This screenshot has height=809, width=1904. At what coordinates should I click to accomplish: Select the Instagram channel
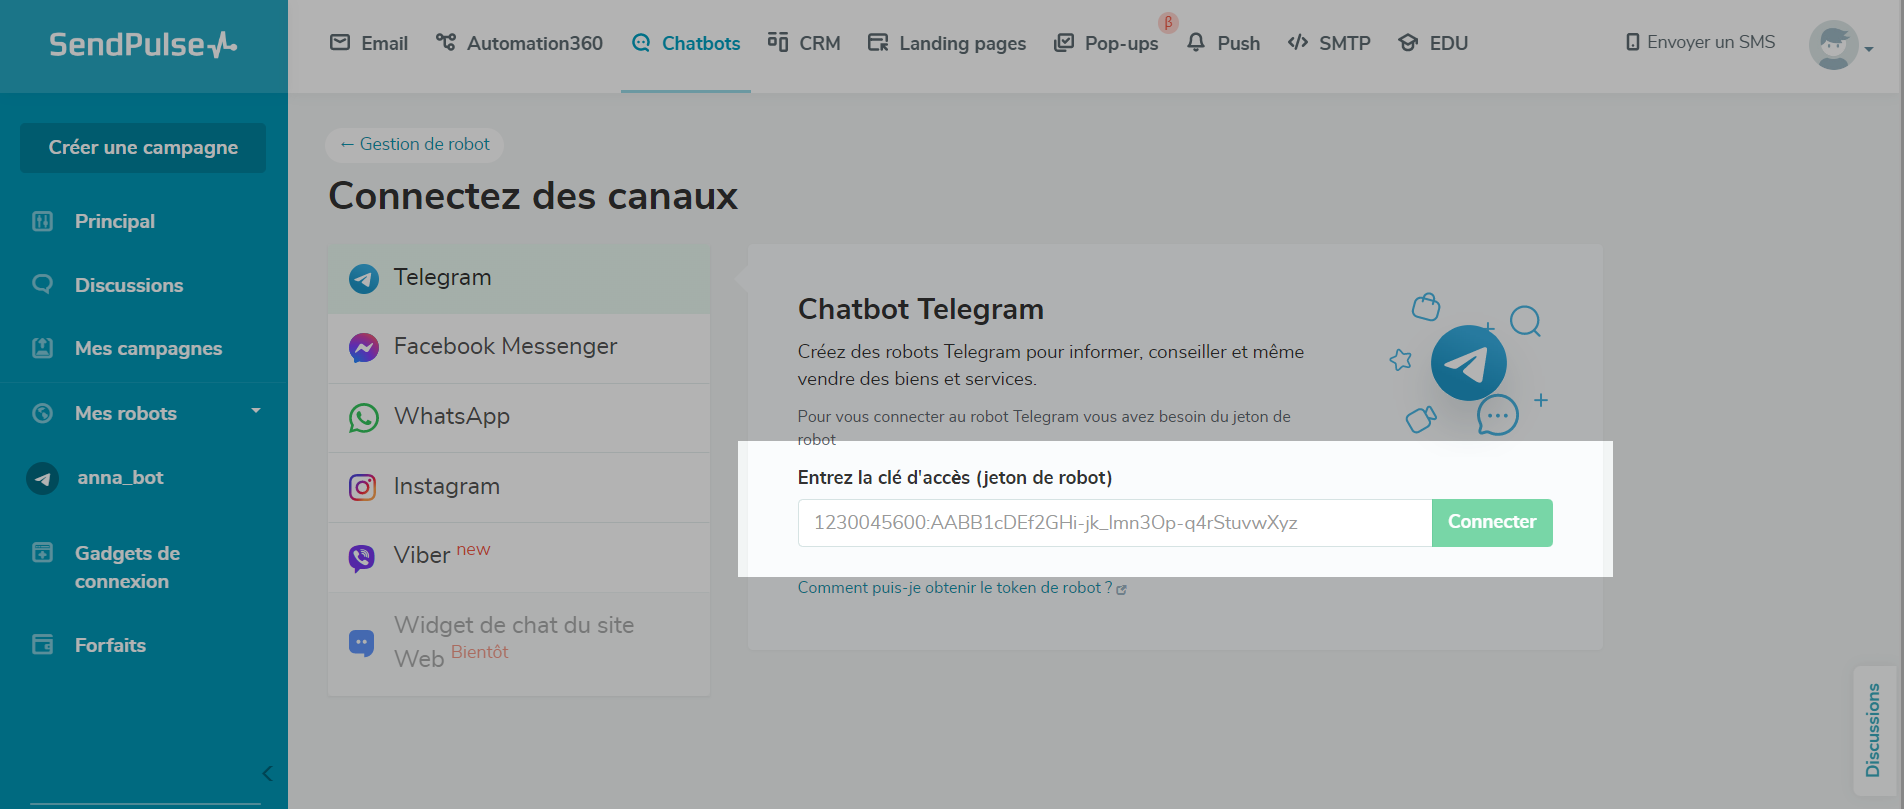click(x=519, y=487)
